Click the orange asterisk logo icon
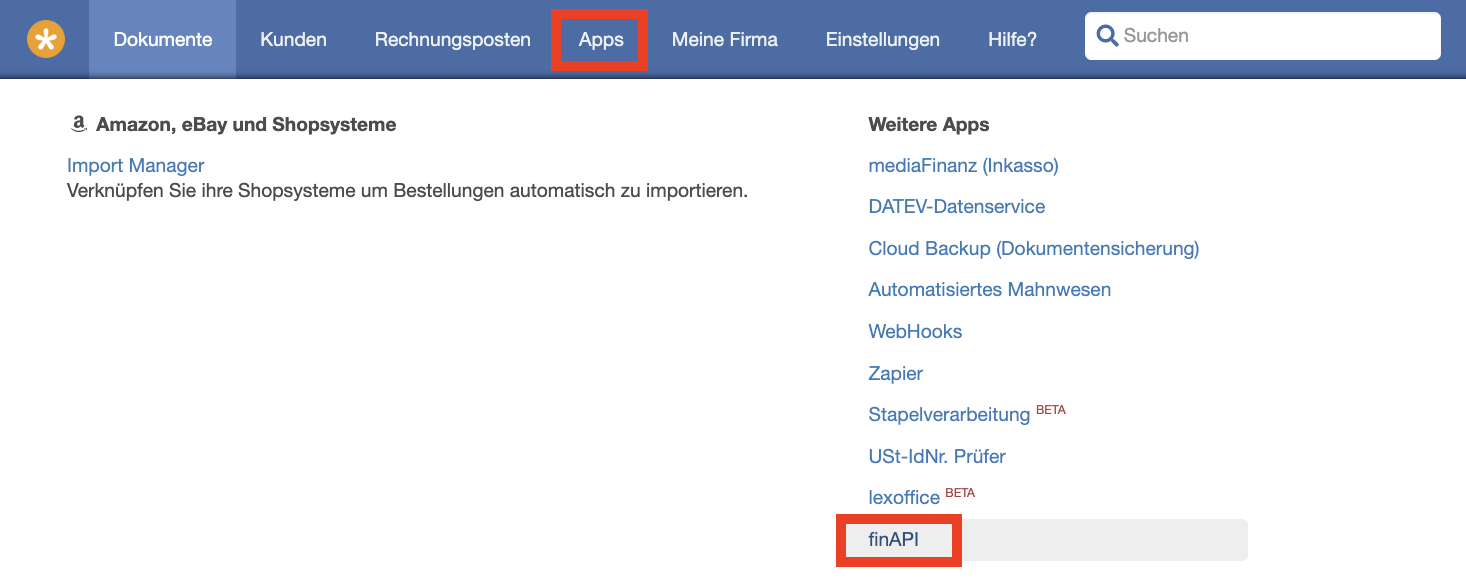This screenshot has width=1466, height=580. 46,39
